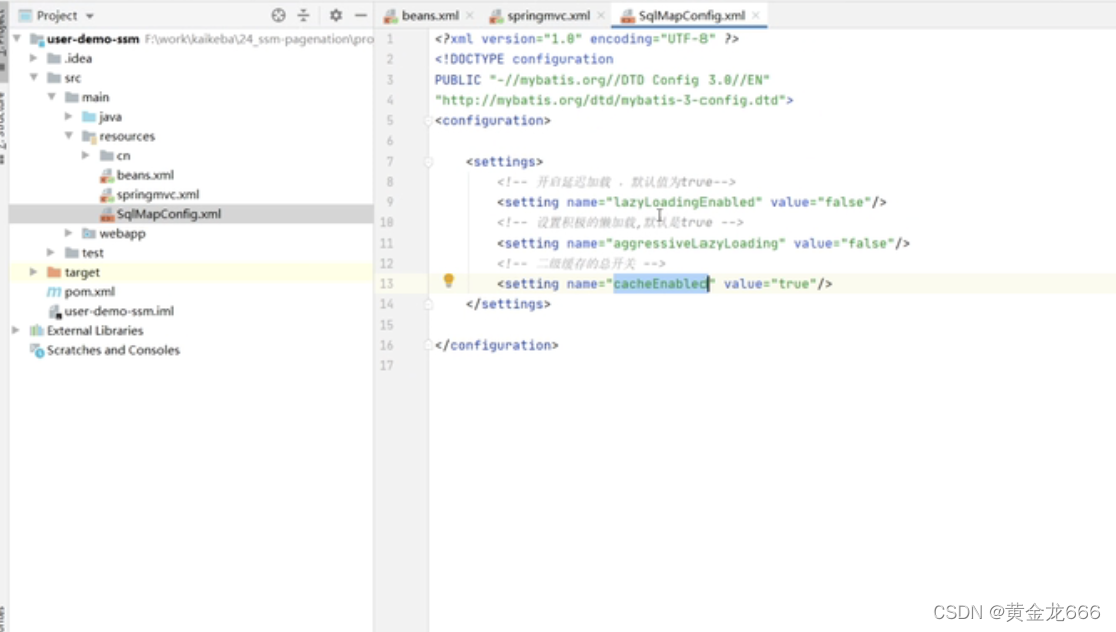Select the main folder row

click(191, 97)
